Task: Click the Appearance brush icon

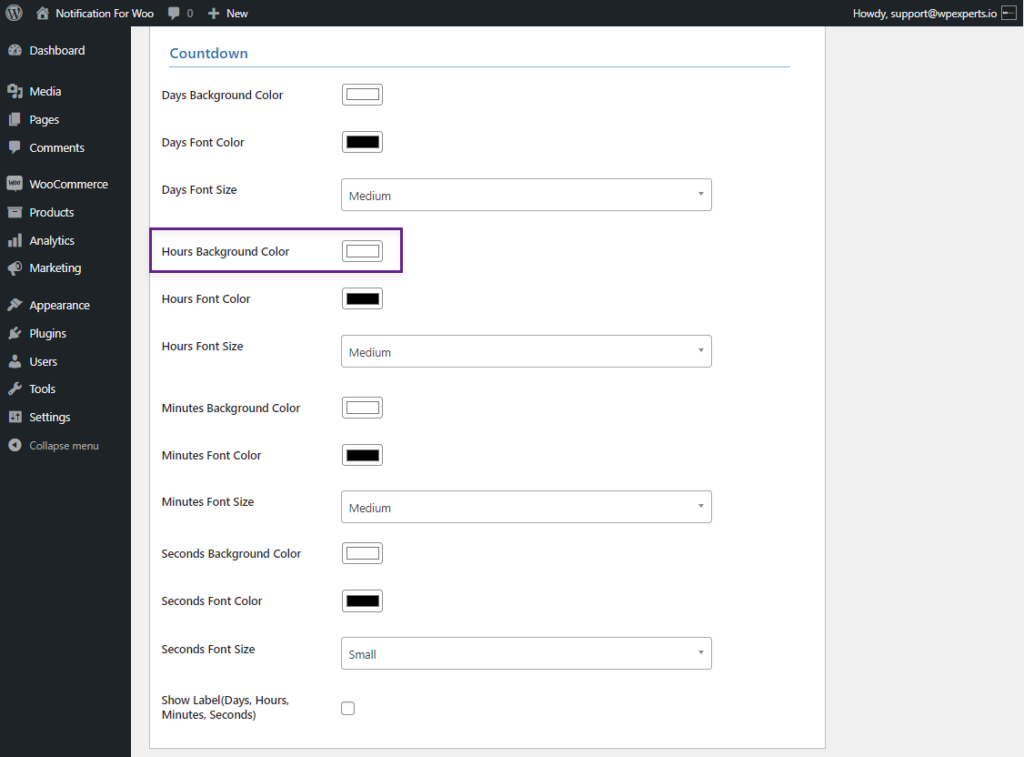Action: (x=14, y=305)
